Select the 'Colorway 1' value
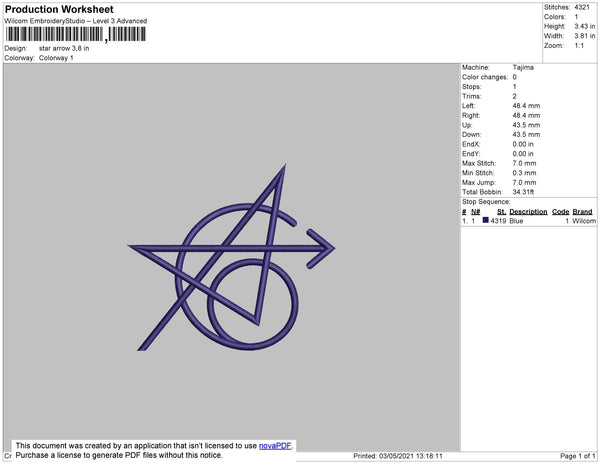The width and height of the screenshot is (600, 464). [56, 58]
